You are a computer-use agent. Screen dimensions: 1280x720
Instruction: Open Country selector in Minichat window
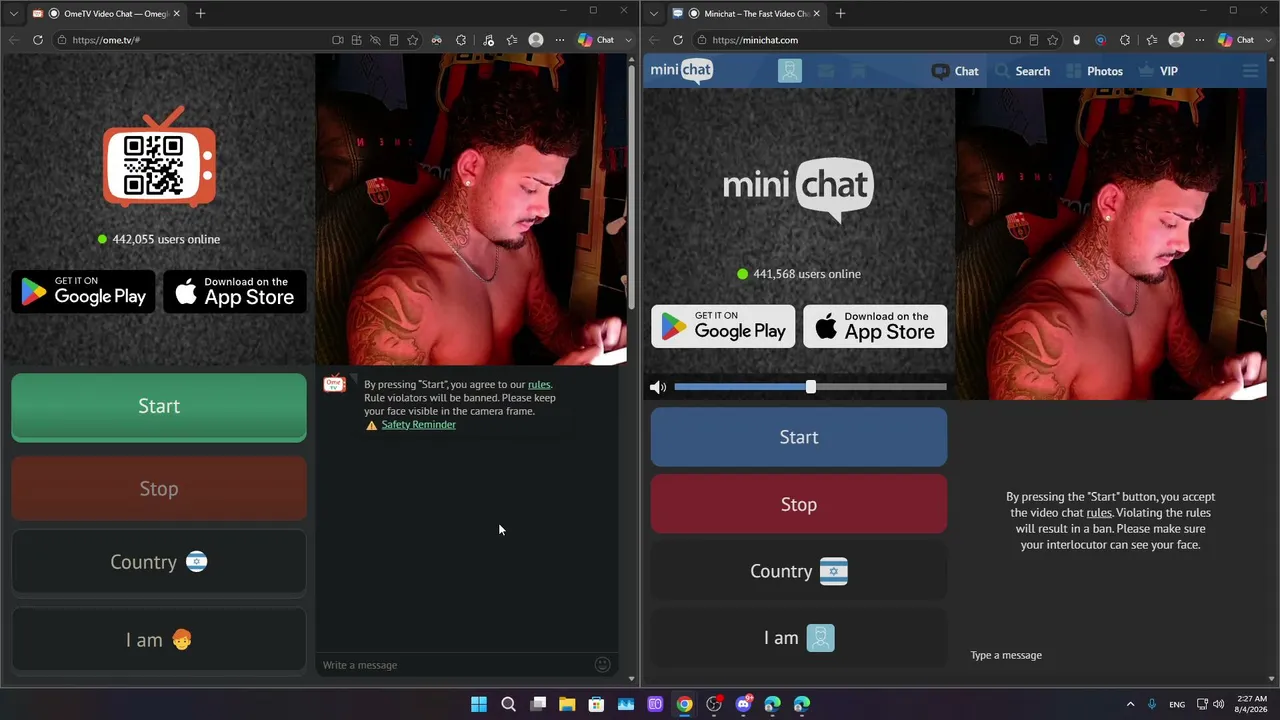coord(799,571)
